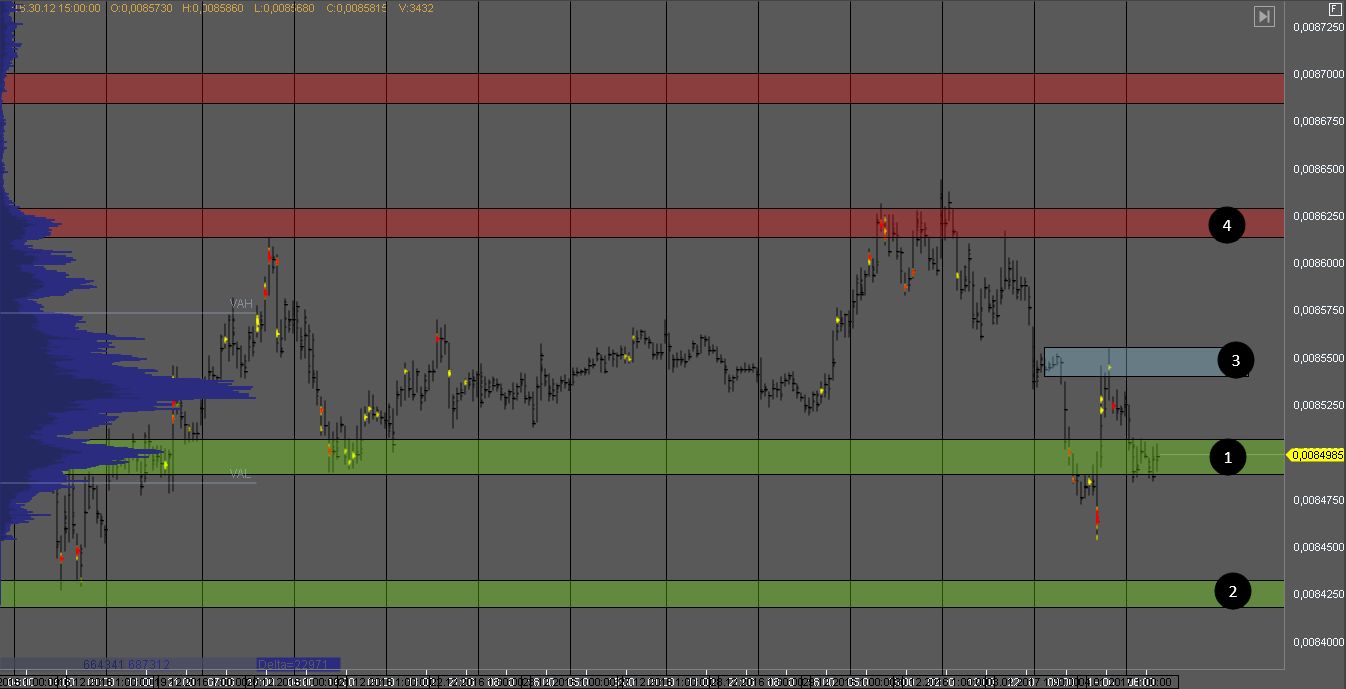Screen dimensions: 1346x689
Task: Select the topmost red resistance zone
Action: pyautogui.click(x=640, y=88)
